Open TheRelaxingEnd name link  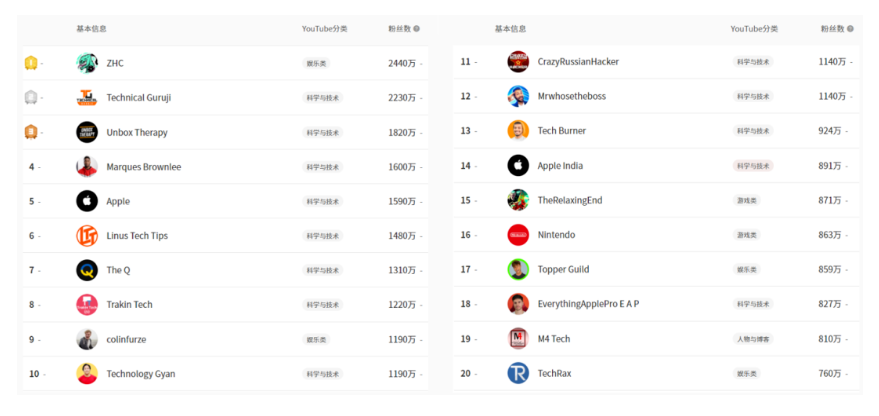tap(570, 200)
